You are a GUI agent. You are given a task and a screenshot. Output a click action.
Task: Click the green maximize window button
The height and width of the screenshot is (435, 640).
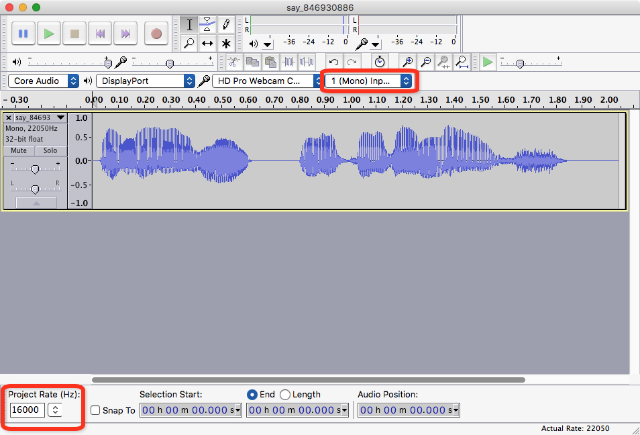pos(36,7)
